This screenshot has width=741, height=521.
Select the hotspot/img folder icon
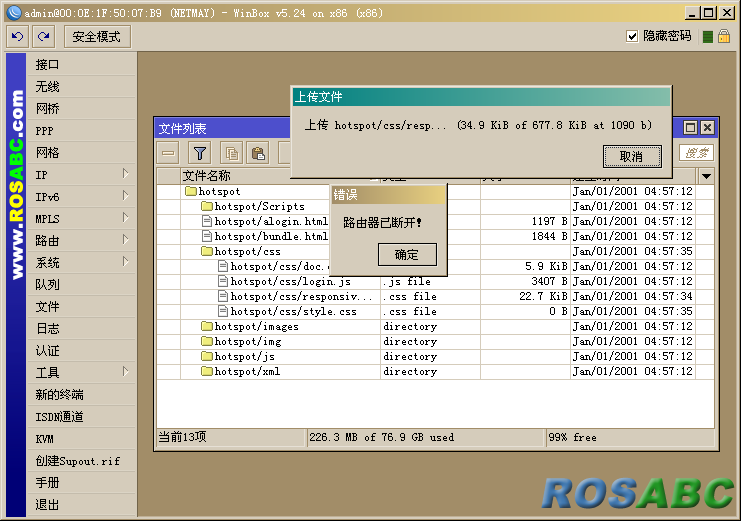207,341
